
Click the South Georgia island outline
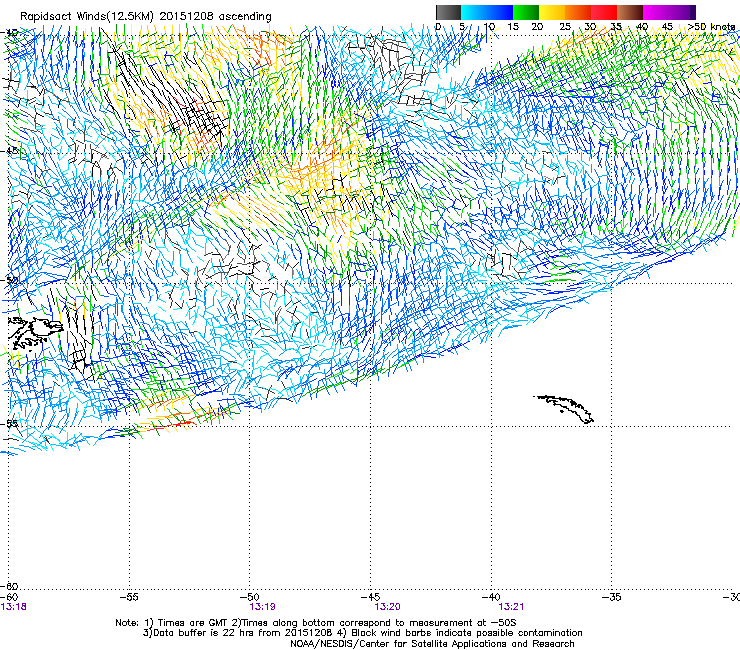pyautogui.click(x=564, y=409)
